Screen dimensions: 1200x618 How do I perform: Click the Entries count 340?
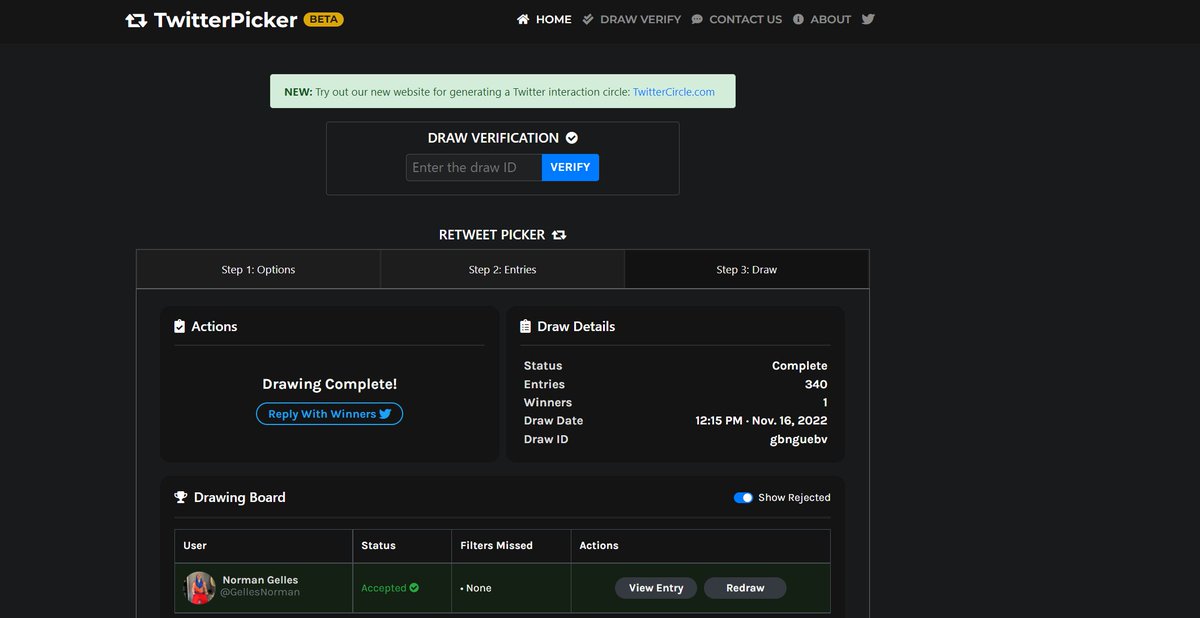click(x=816, y=384)
